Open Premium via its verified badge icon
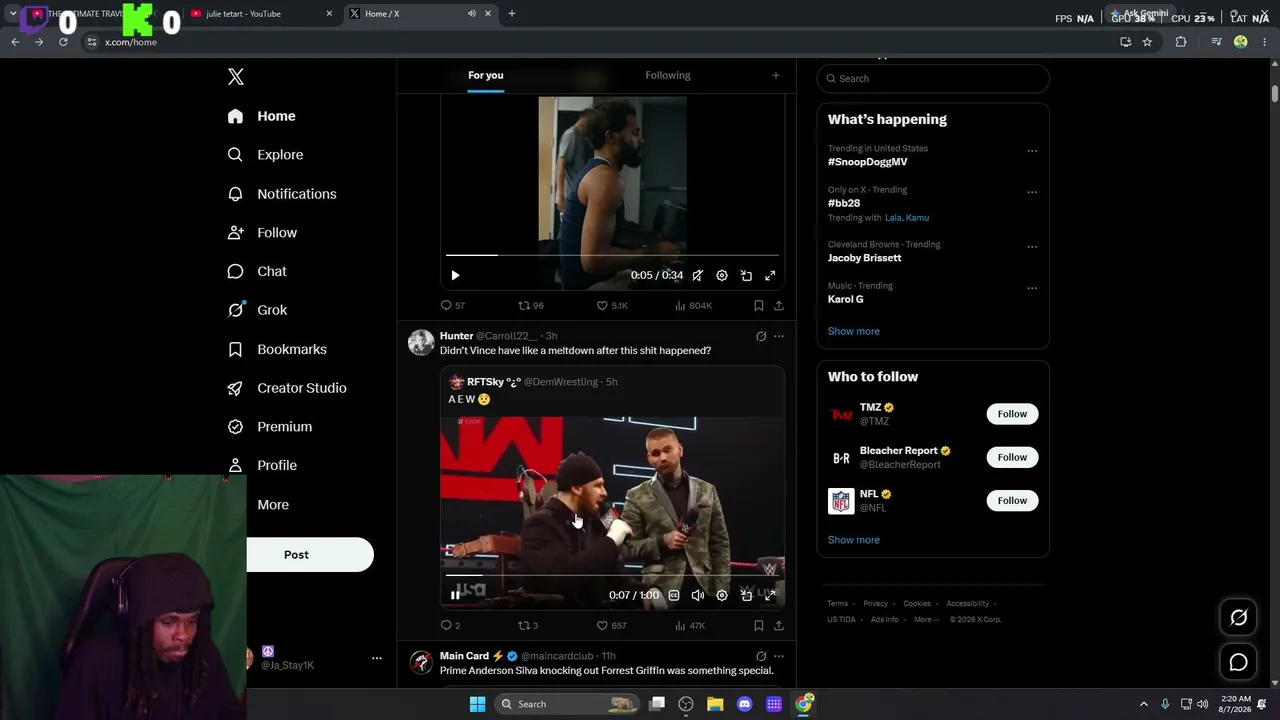 (235, 427)
